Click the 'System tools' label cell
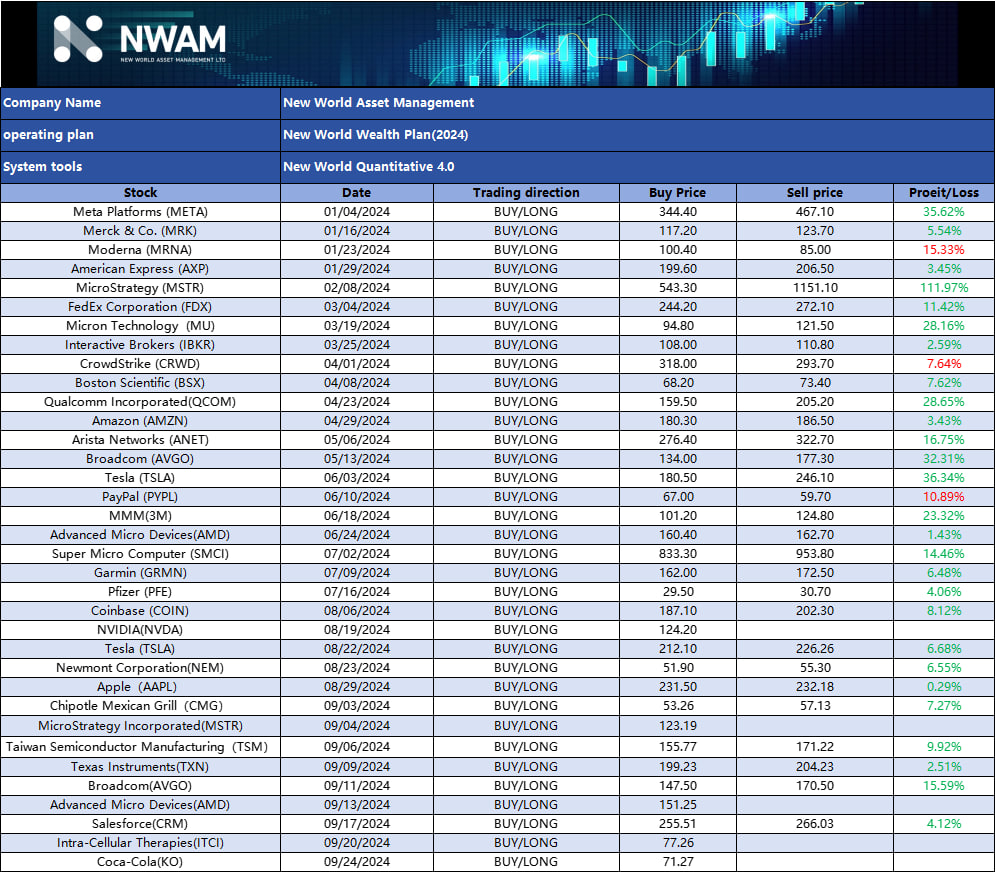The height and width of the screenshot is (872, 995). (140, 167)
